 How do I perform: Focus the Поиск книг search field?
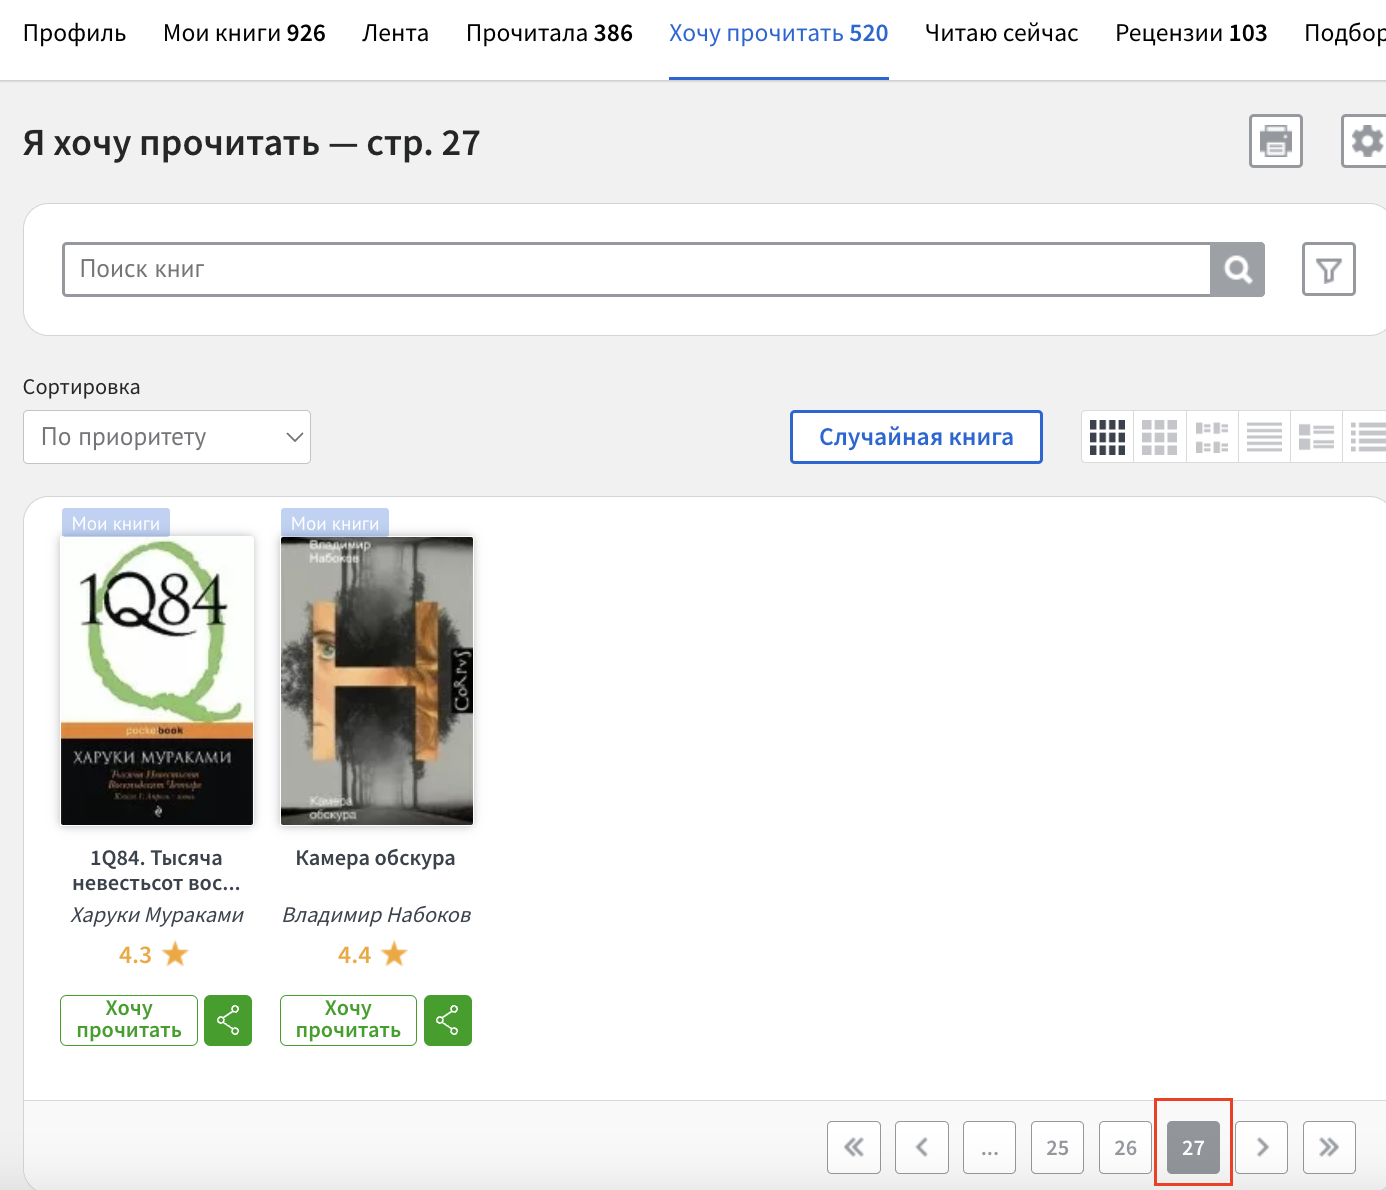click(636, 269)
